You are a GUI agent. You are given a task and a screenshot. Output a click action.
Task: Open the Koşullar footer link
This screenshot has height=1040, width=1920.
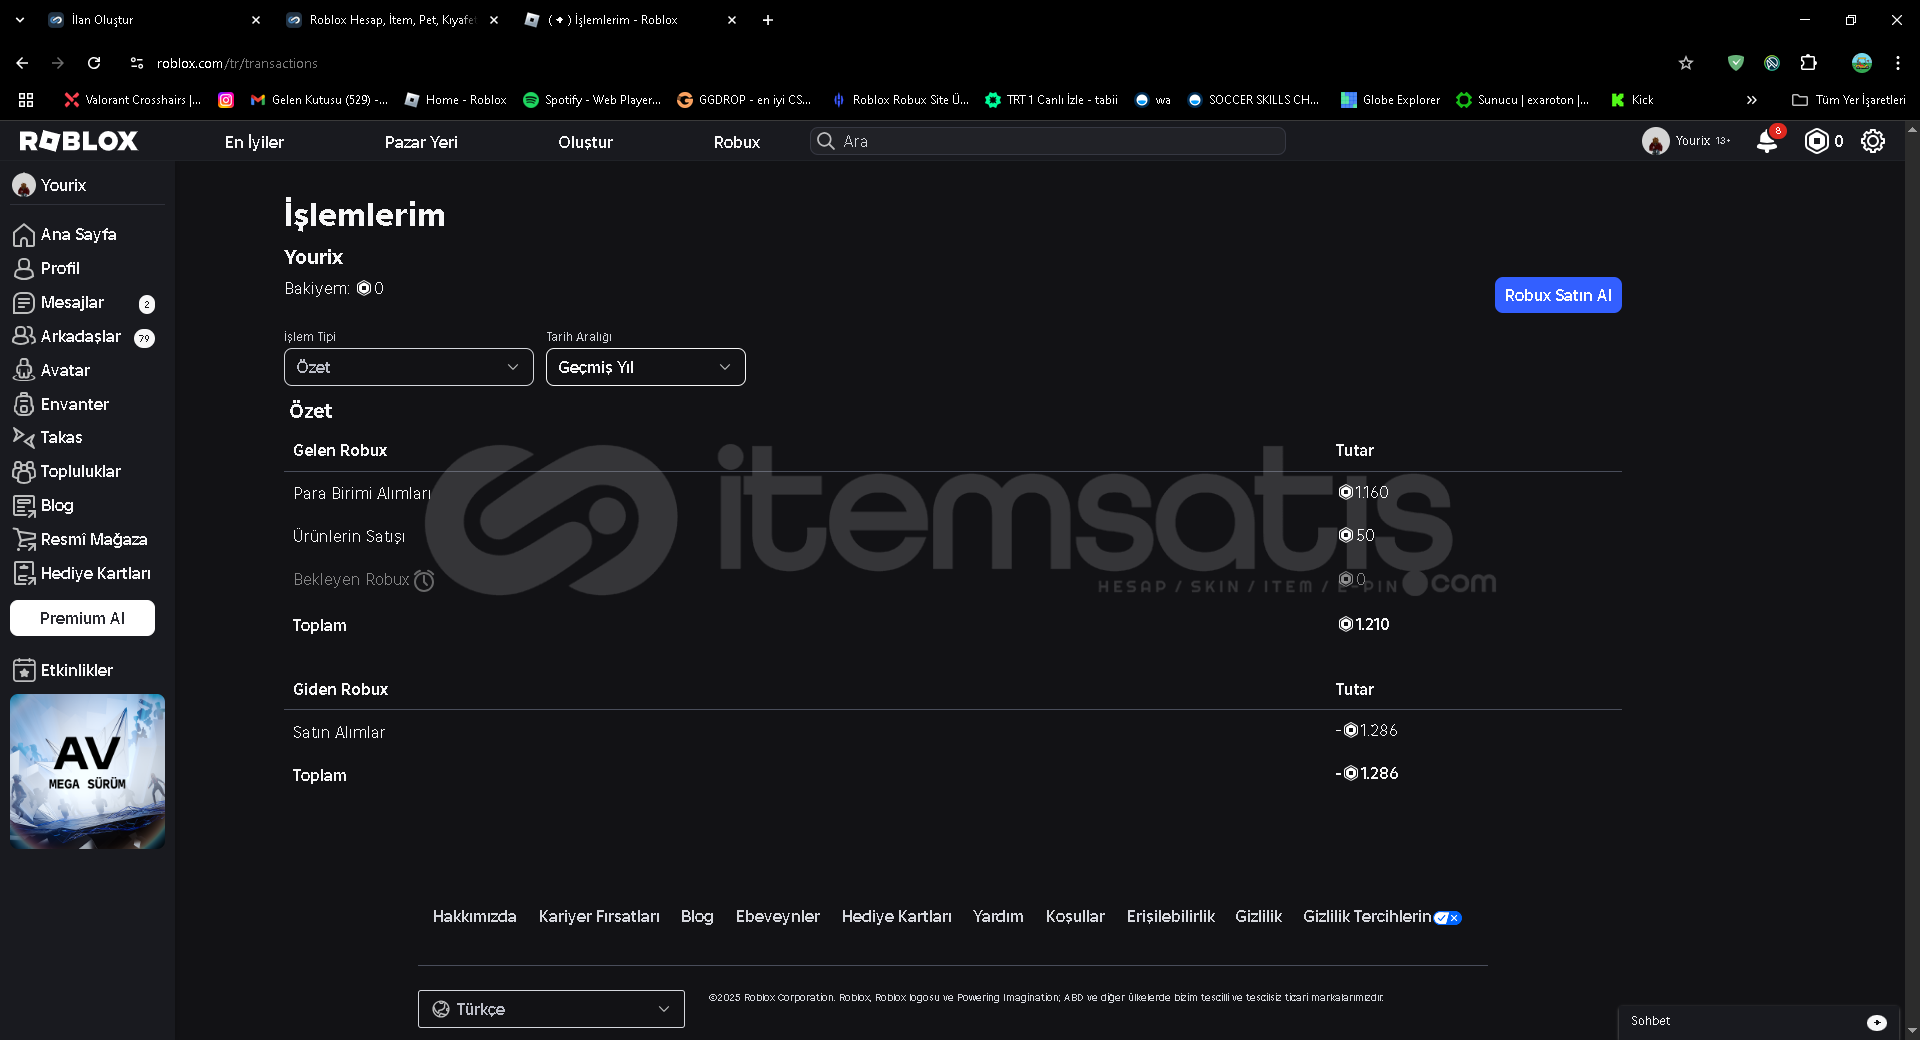point(1075,916)
